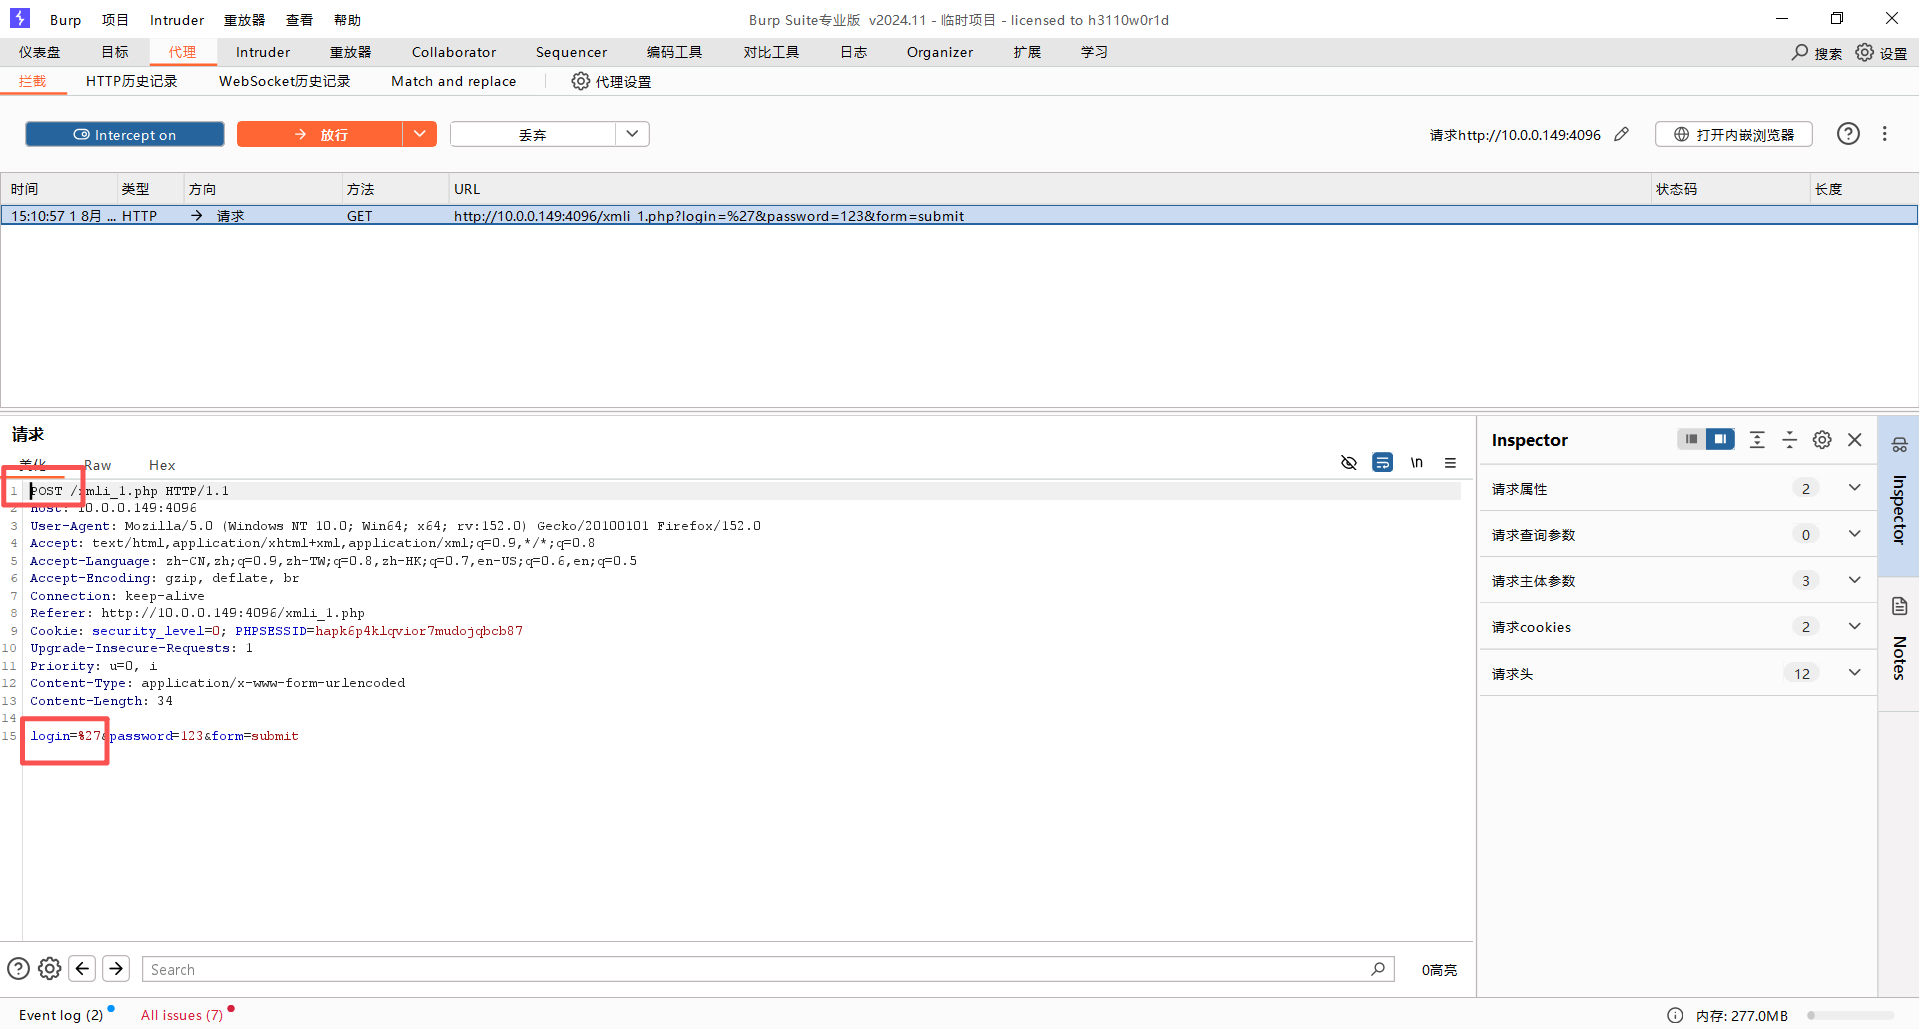Open the help question mark near 打开内嵌浏览器
This screenshot has height=1030, width=1920.
click(1848, 134)
